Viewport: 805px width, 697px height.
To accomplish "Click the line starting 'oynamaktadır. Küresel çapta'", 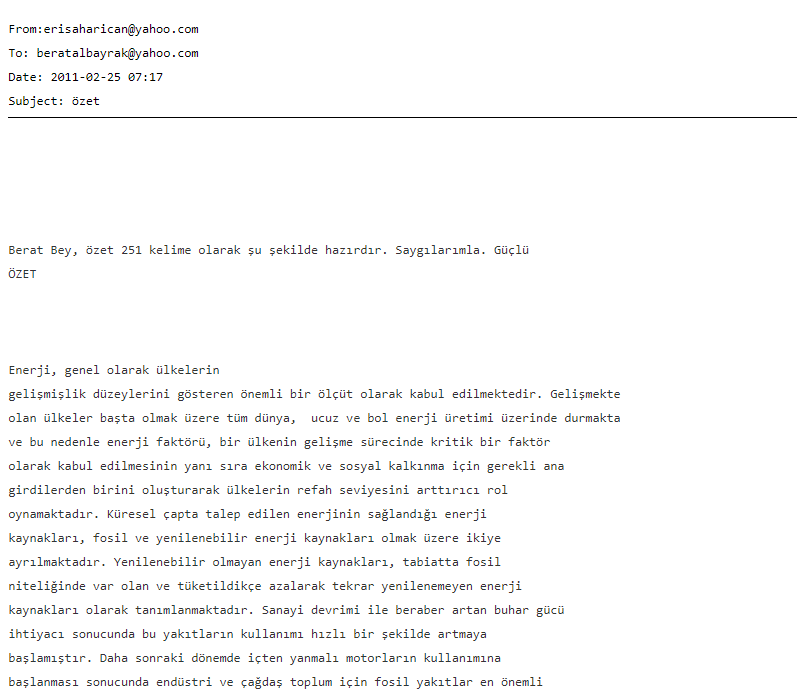I will coord(247,514).
